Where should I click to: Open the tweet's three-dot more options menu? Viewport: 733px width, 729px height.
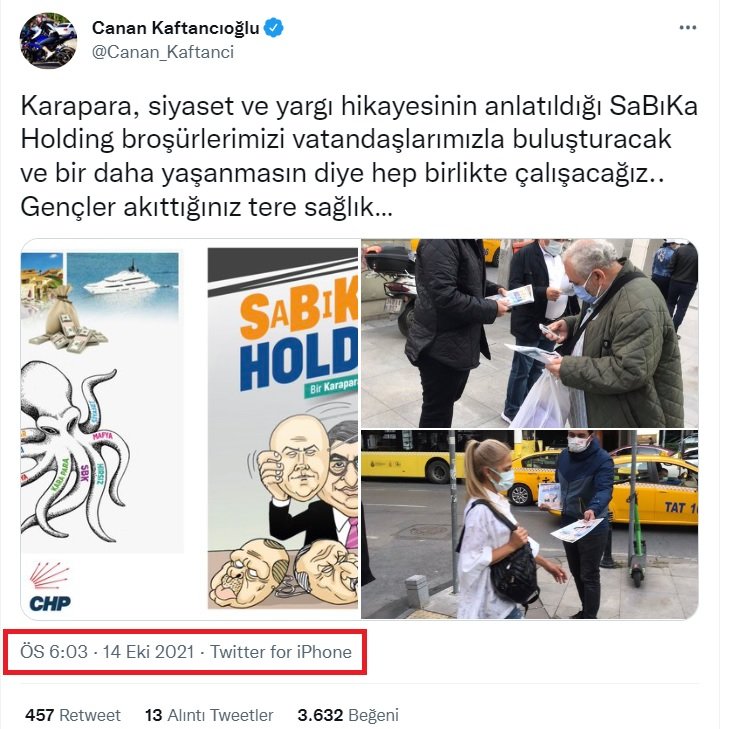[x=687, y=28]
